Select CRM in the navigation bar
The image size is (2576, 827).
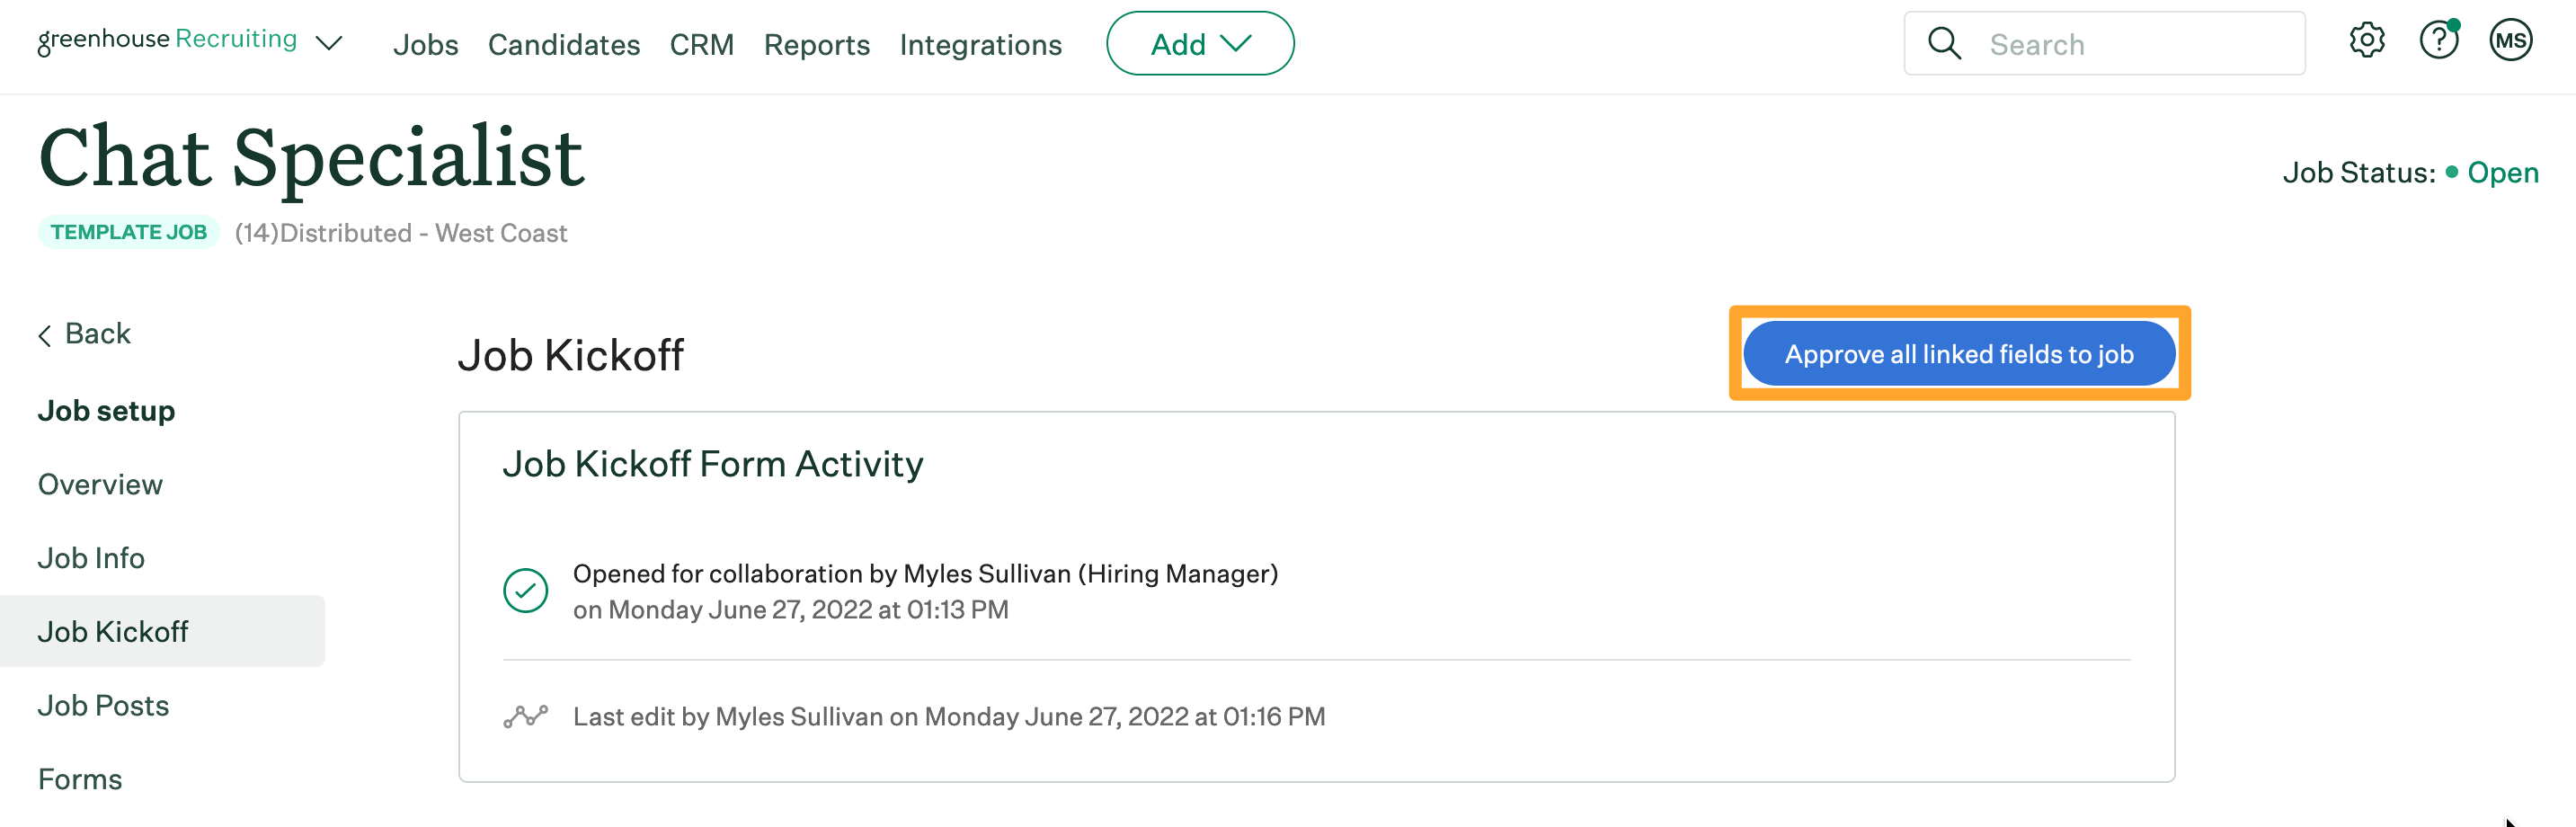click(x=701, y=44)
